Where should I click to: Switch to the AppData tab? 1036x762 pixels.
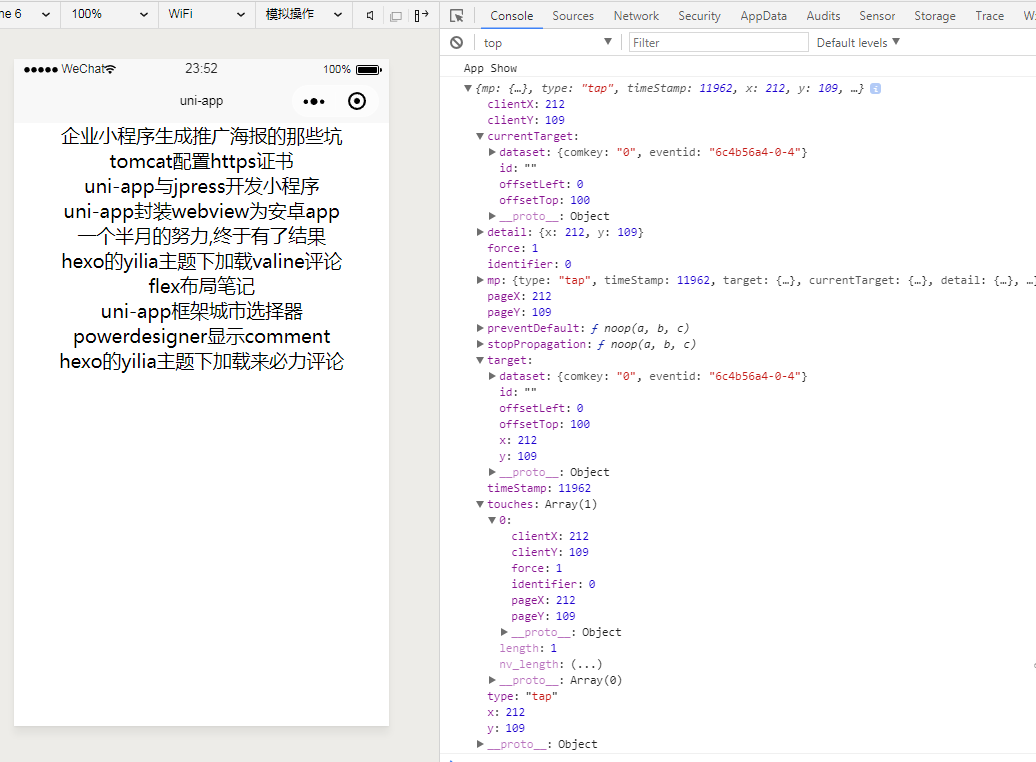[x=763, y=15]
